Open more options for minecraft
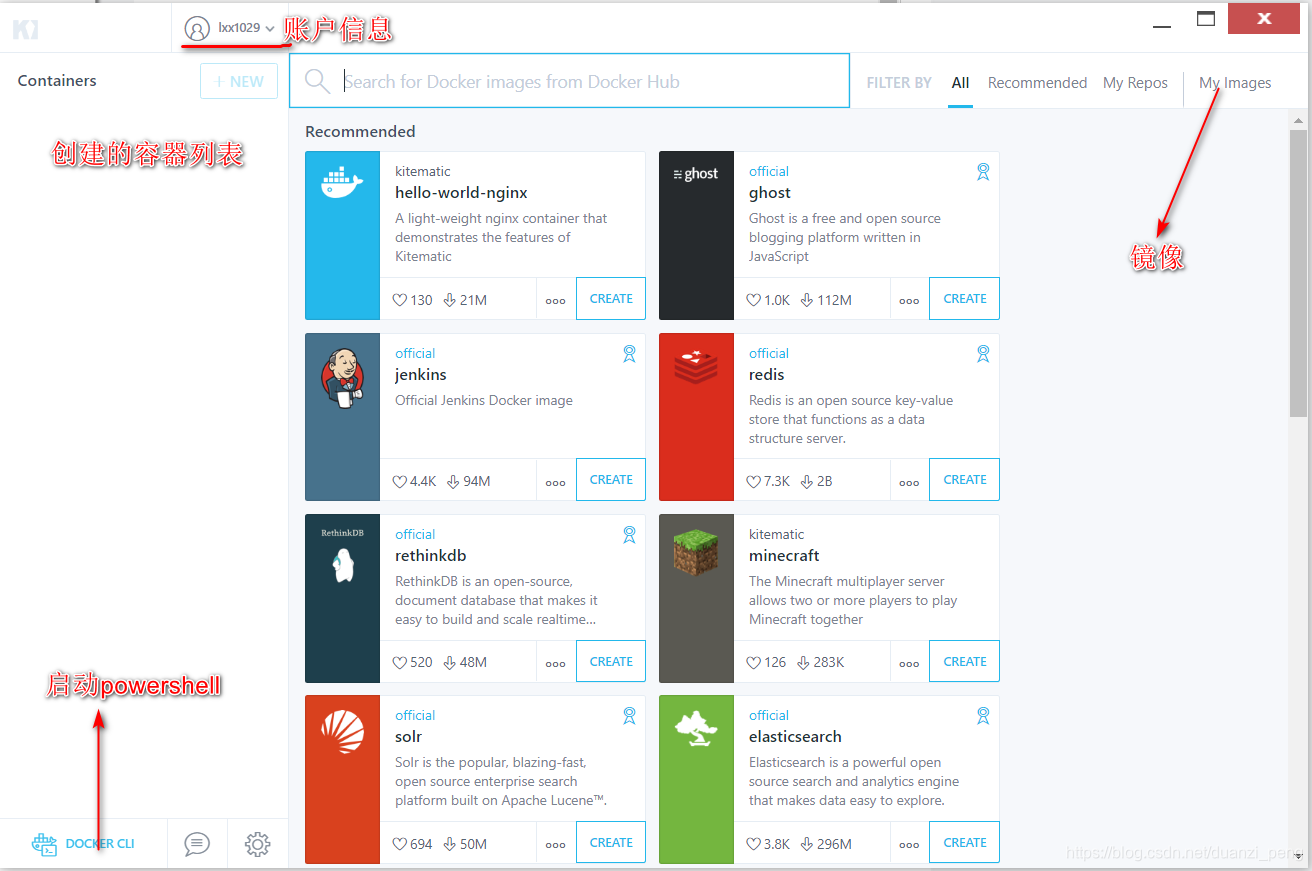Screen dimensions: 1312x871 click(x=909, y=663)
